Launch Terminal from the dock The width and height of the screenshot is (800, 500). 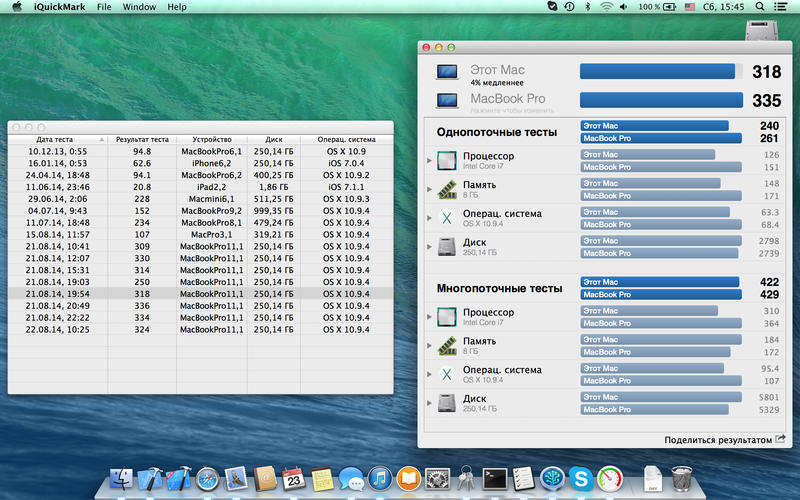click(x=495, y=479)
